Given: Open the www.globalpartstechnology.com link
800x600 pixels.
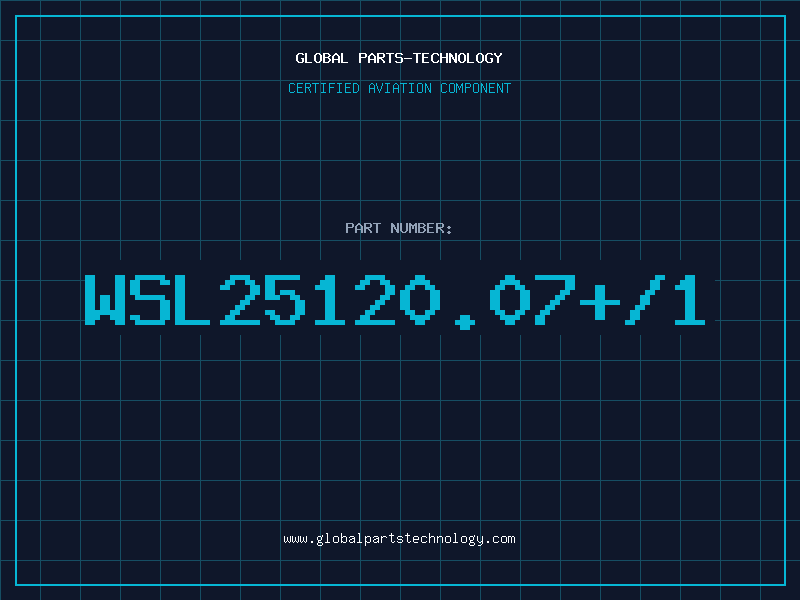Looking at the screenshot, I should coord(399,539).
